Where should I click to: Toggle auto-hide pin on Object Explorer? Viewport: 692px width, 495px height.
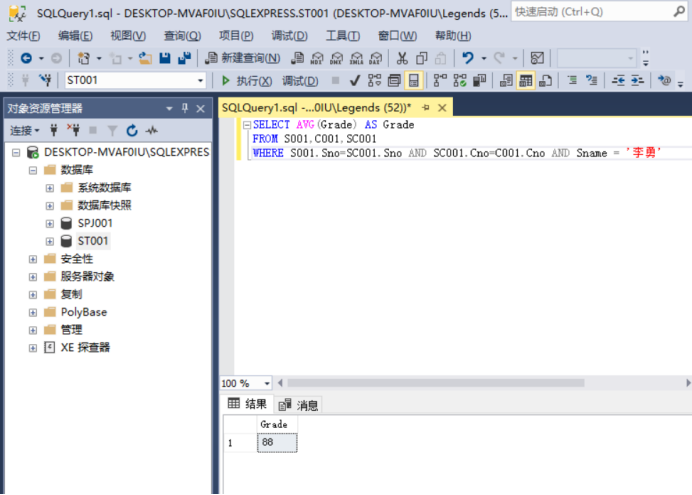(x=185, y=108)
